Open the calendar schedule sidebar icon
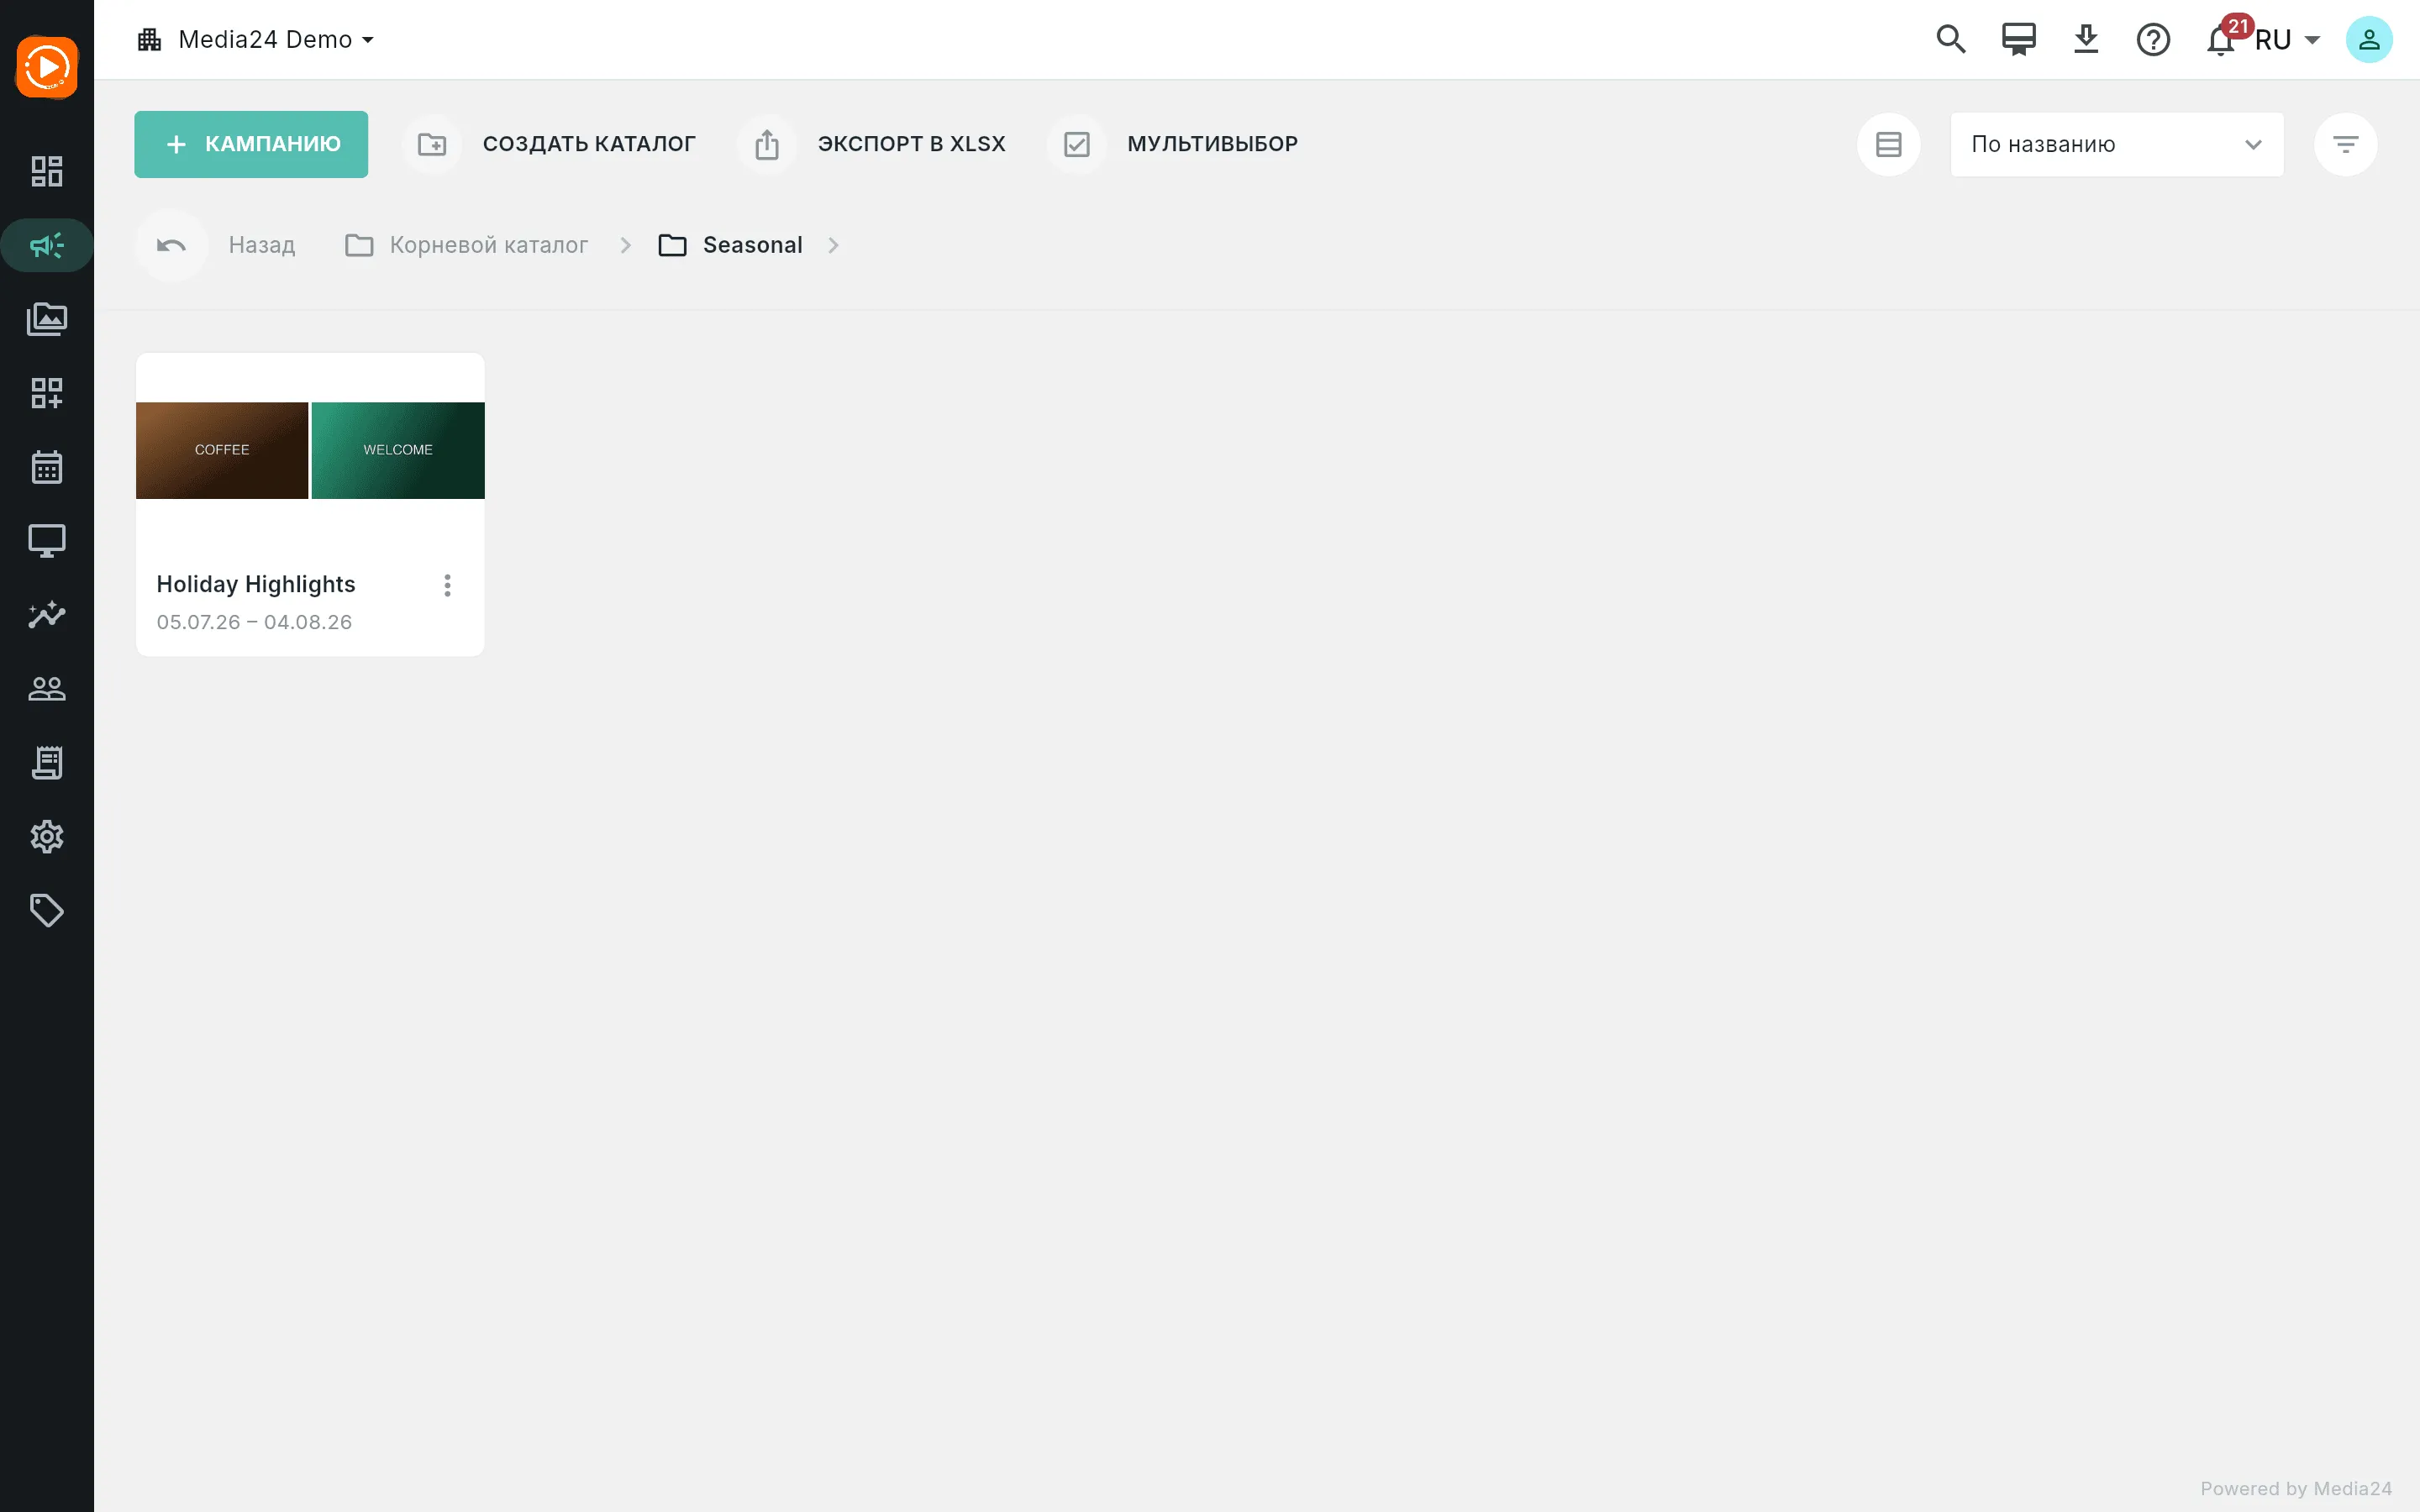Screen dimensions: 2420x1512 tap(47, 467)
